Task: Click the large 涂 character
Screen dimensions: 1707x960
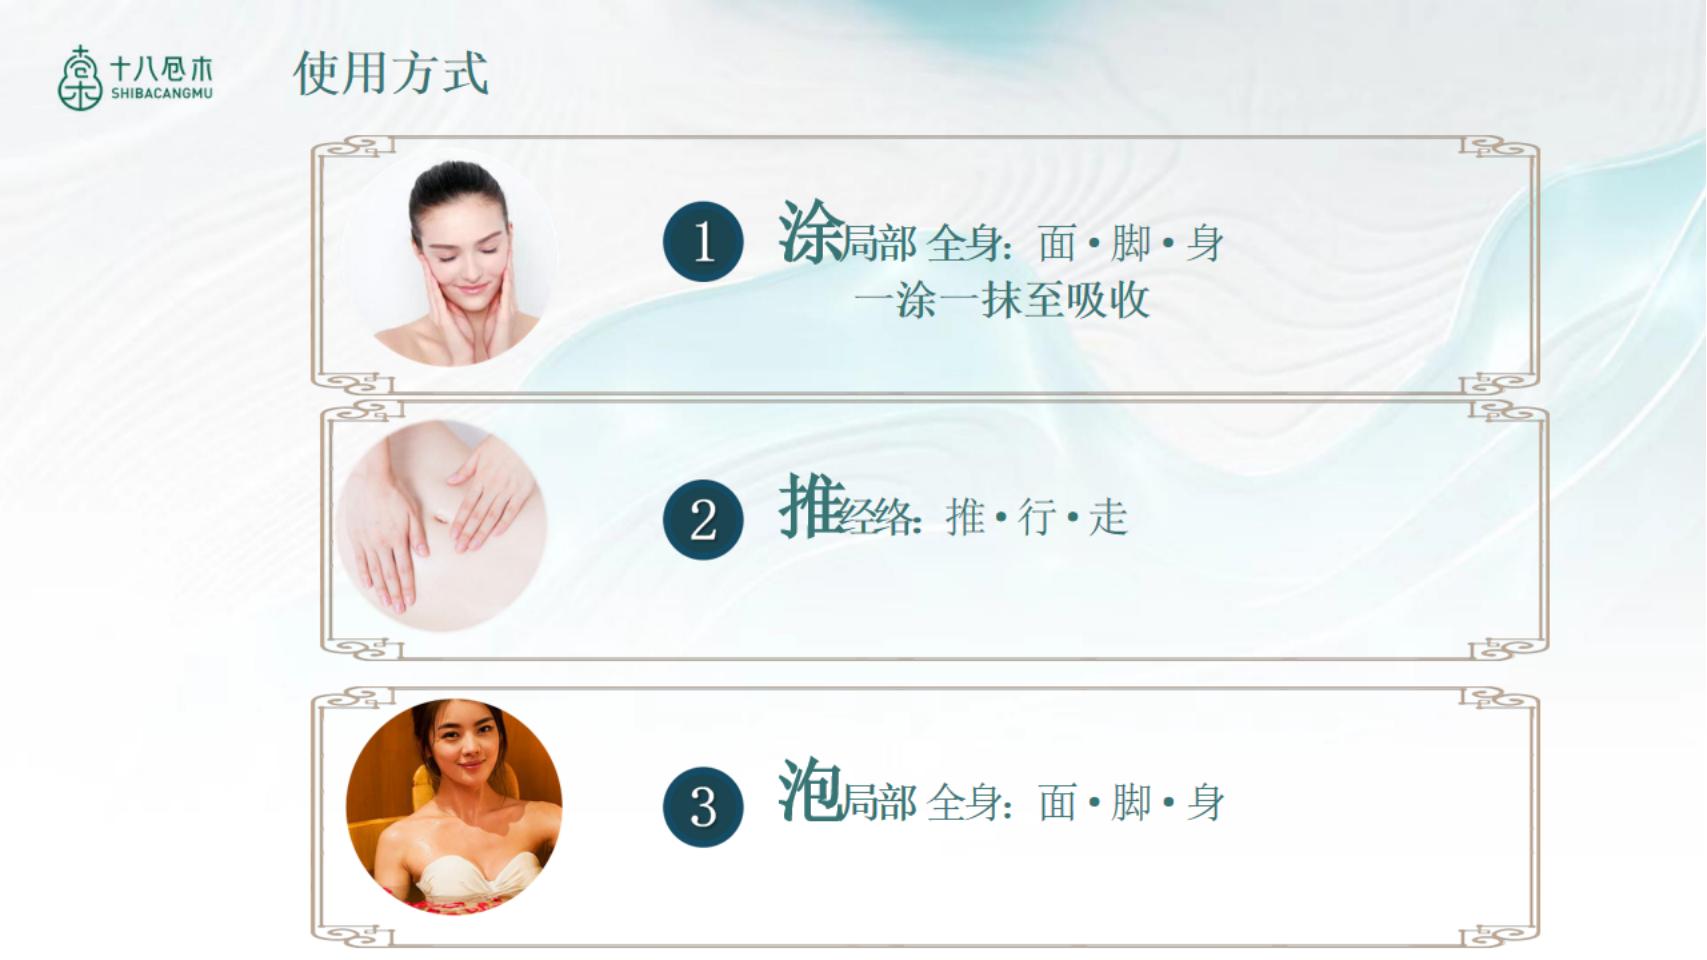Action: pos(811,232)
